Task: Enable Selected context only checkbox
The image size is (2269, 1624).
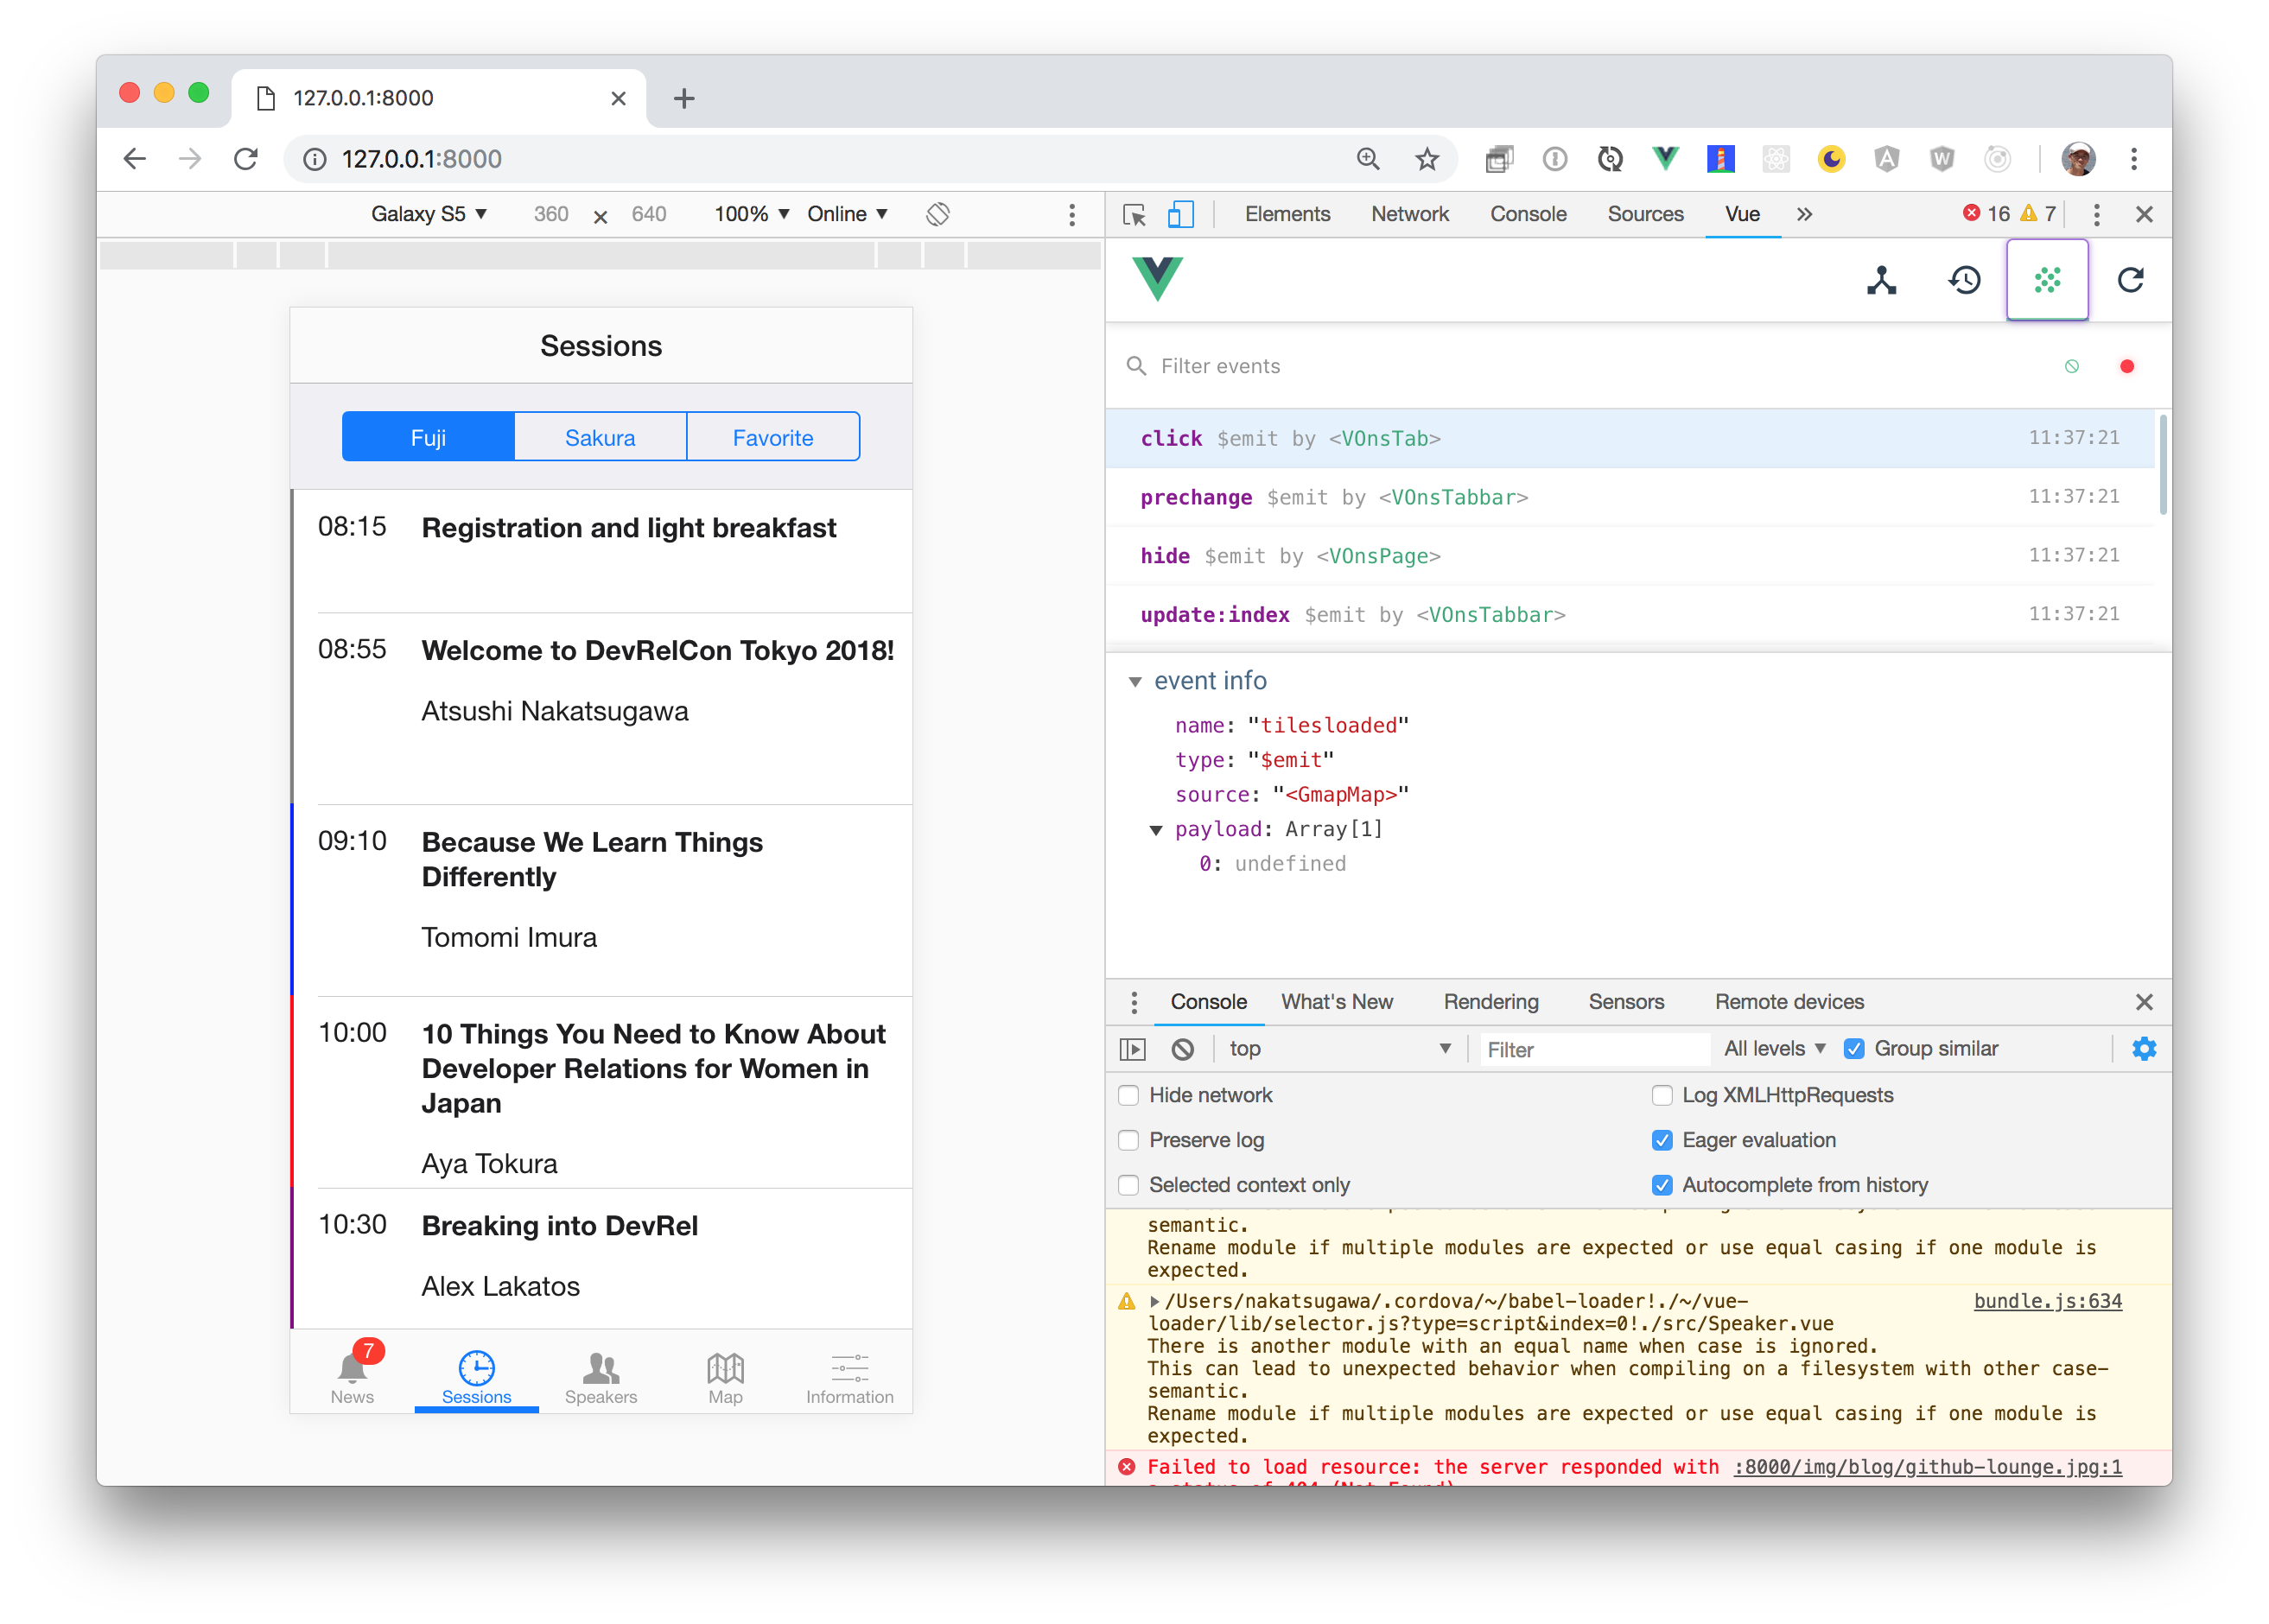Action: [x=1129, y=1186]
